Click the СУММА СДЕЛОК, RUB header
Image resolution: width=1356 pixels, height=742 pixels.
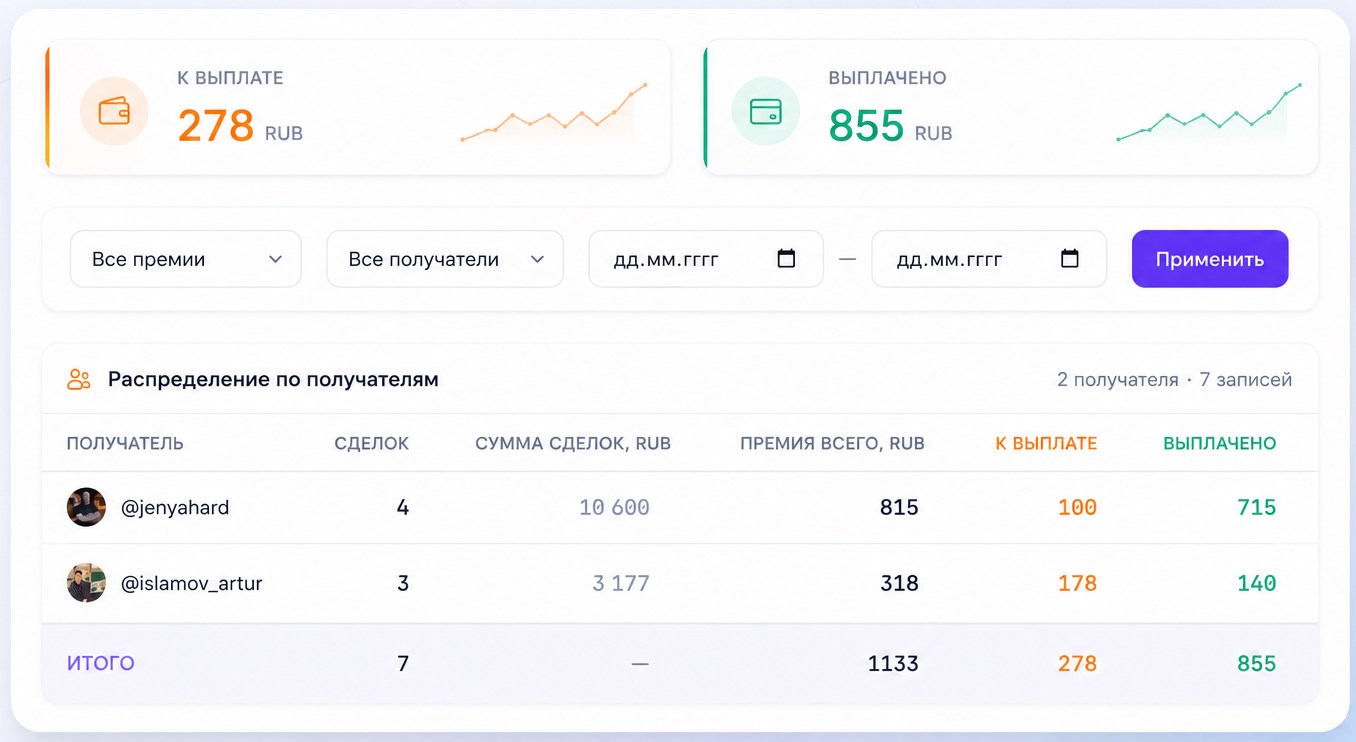pos(573,443)
